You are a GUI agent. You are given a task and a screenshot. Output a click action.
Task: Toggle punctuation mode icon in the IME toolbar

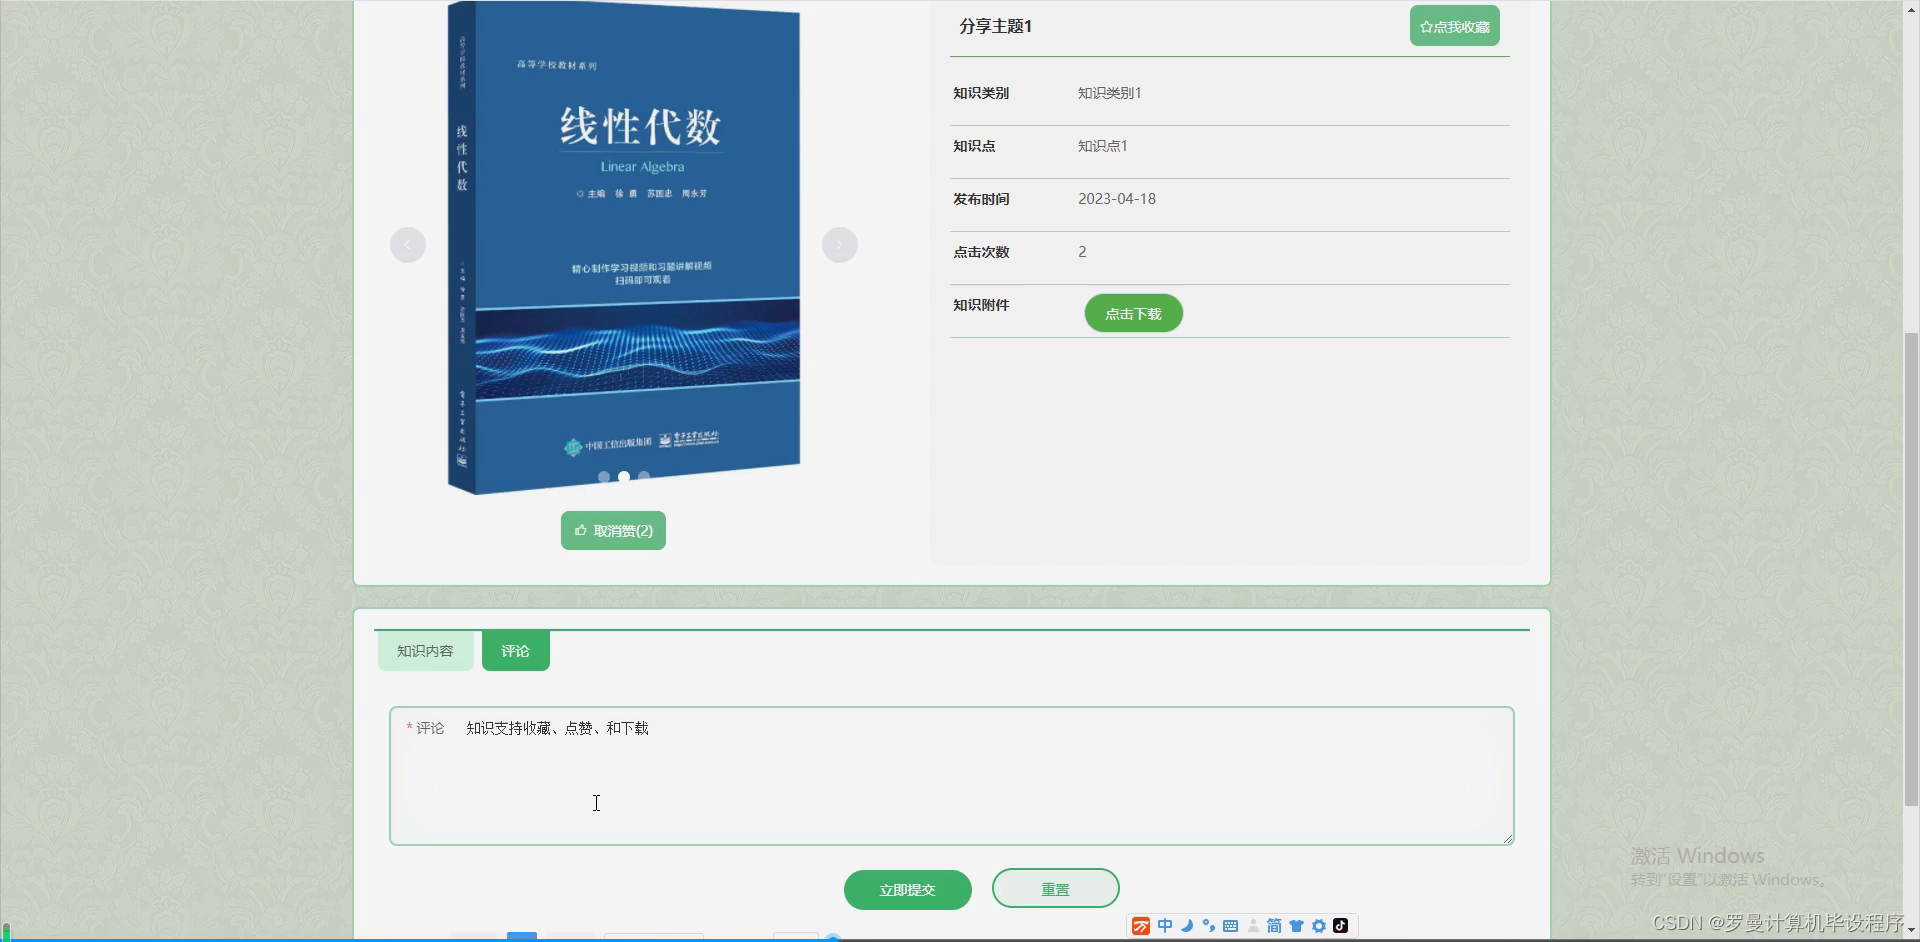1209,926
